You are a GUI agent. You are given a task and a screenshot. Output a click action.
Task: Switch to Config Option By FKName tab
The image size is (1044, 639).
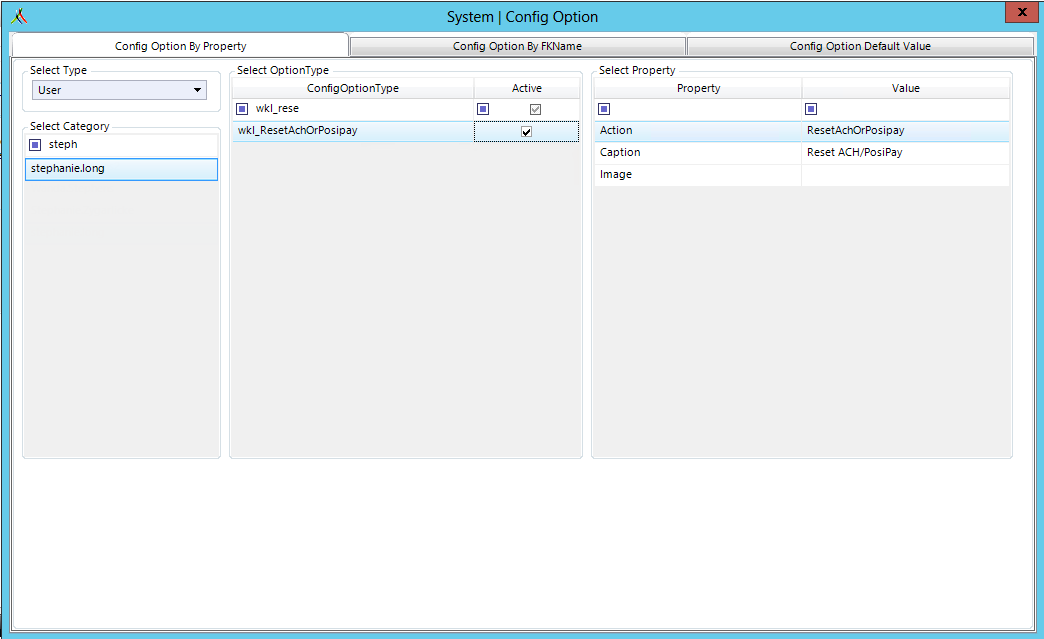(517, 46)
